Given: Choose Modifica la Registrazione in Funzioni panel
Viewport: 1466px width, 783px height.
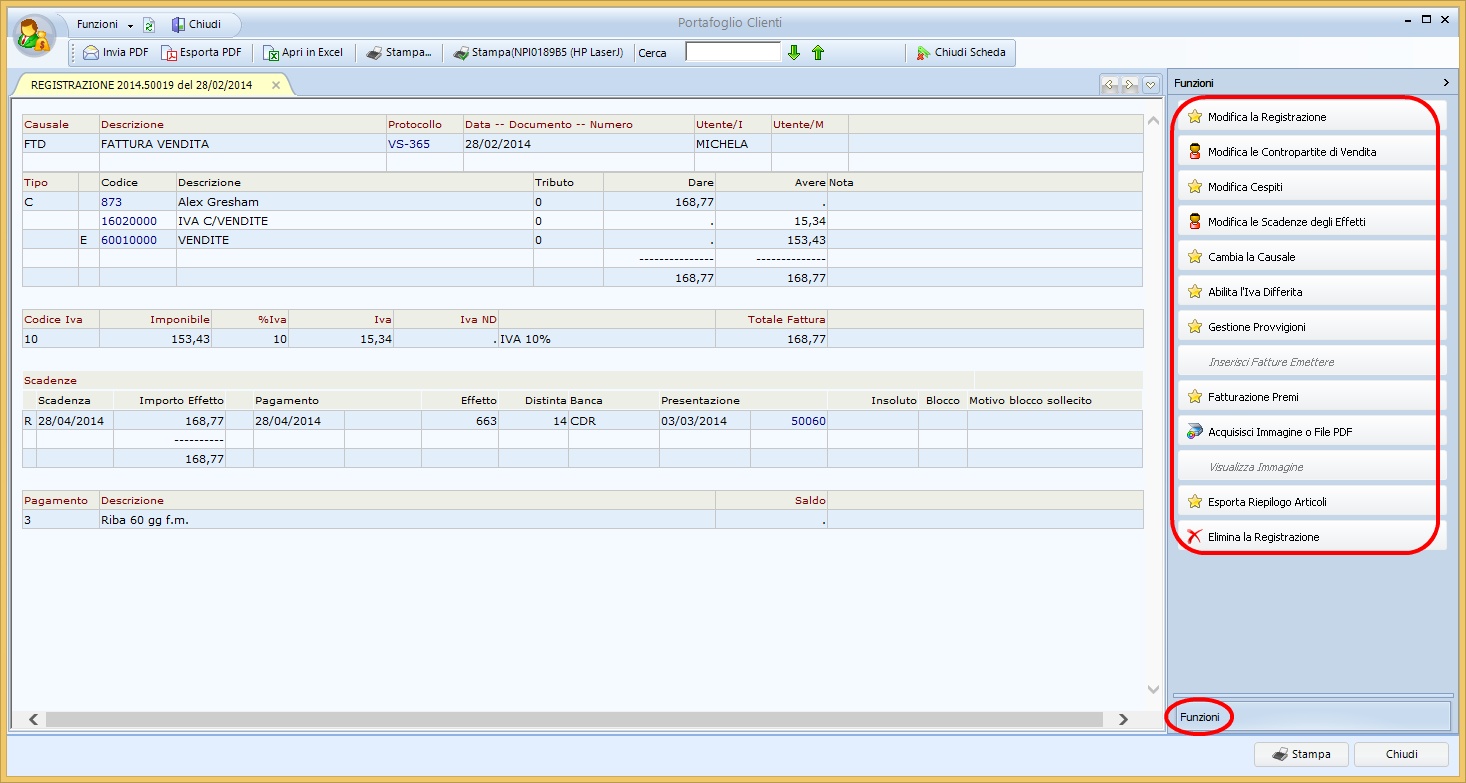Looking at the screenshot, I should pos(1266,117).
